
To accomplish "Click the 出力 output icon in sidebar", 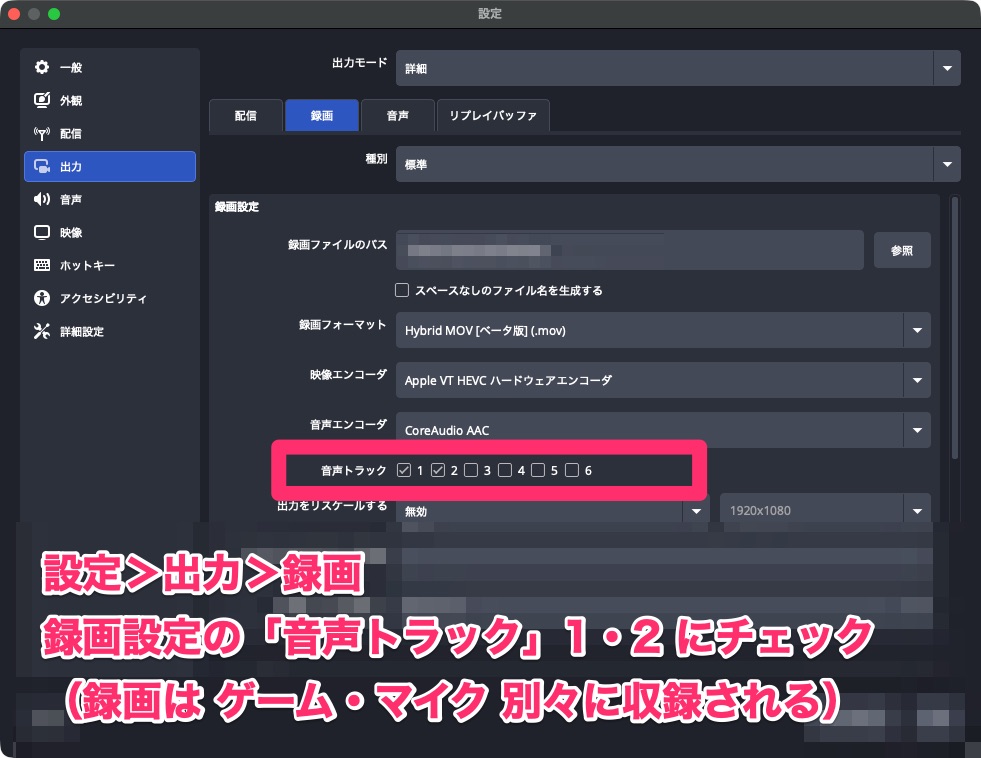I will [42, 166].
